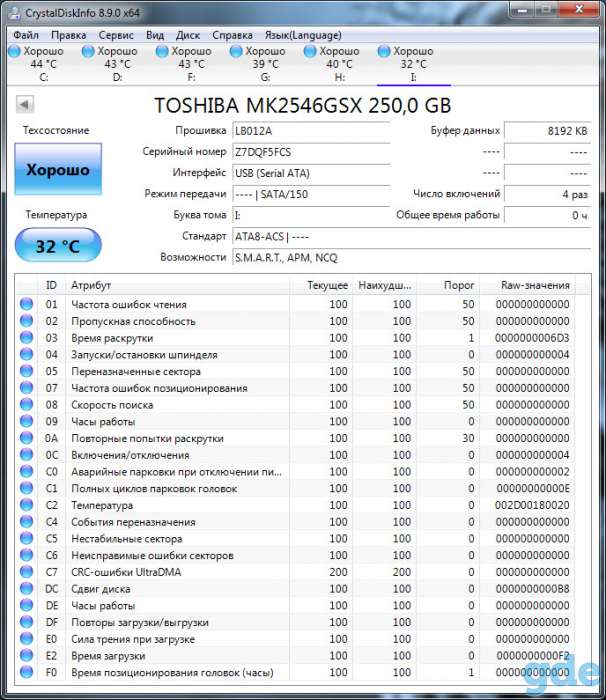Click the Хорошо health status button
Viewport: 606px width, 700px height.
(x=58, y=169)
